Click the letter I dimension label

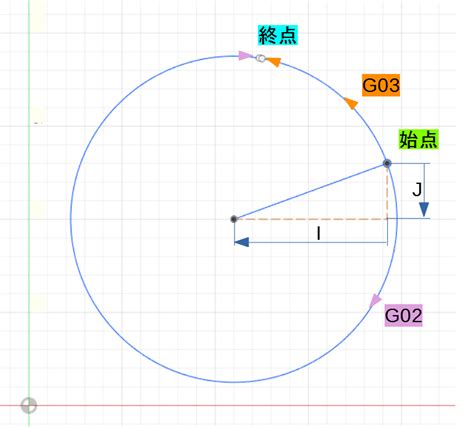(x=319, y=233)
